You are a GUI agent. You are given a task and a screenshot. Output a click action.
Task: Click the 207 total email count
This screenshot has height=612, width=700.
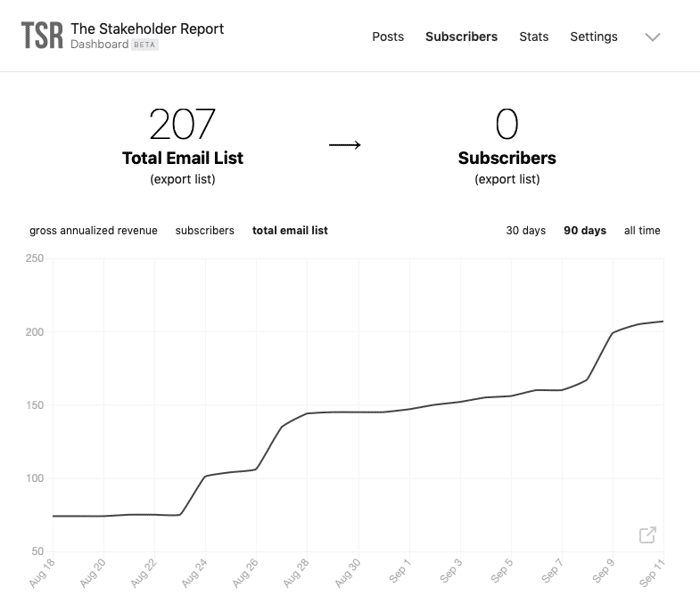pyautogui.click(x=182, y=124)
